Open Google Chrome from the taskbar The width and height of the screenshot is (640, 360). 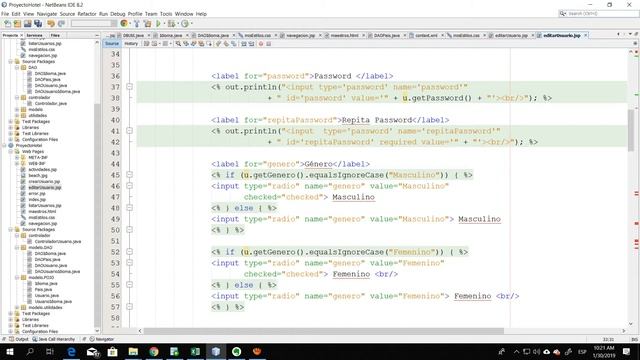(154, 351)
